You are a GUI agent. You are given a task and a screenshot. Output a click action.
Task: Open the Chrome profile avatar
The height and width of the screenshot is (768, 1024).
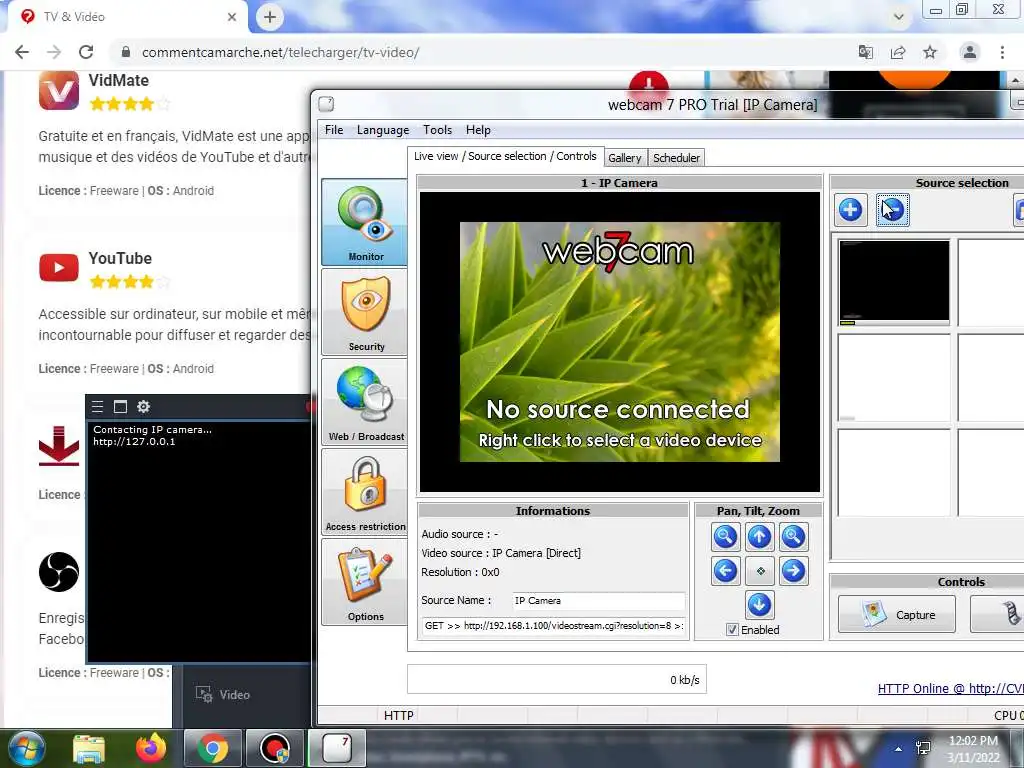point(970,52)
